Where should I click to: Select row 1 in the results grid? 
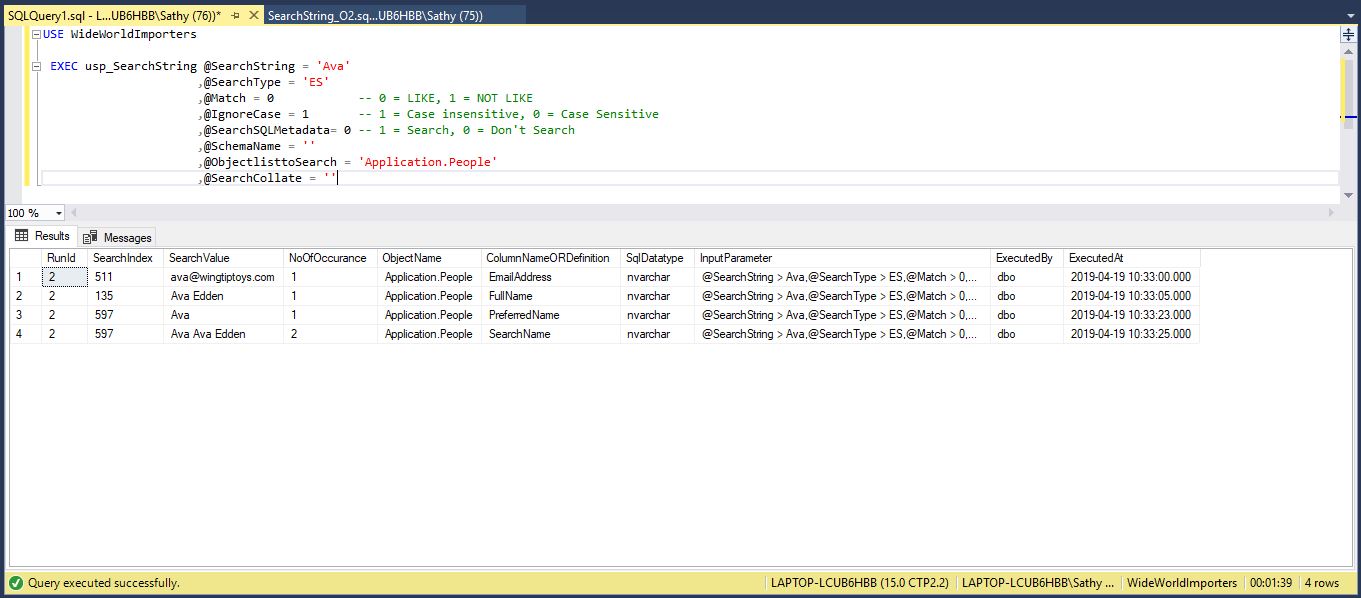(x=21, y=276)
